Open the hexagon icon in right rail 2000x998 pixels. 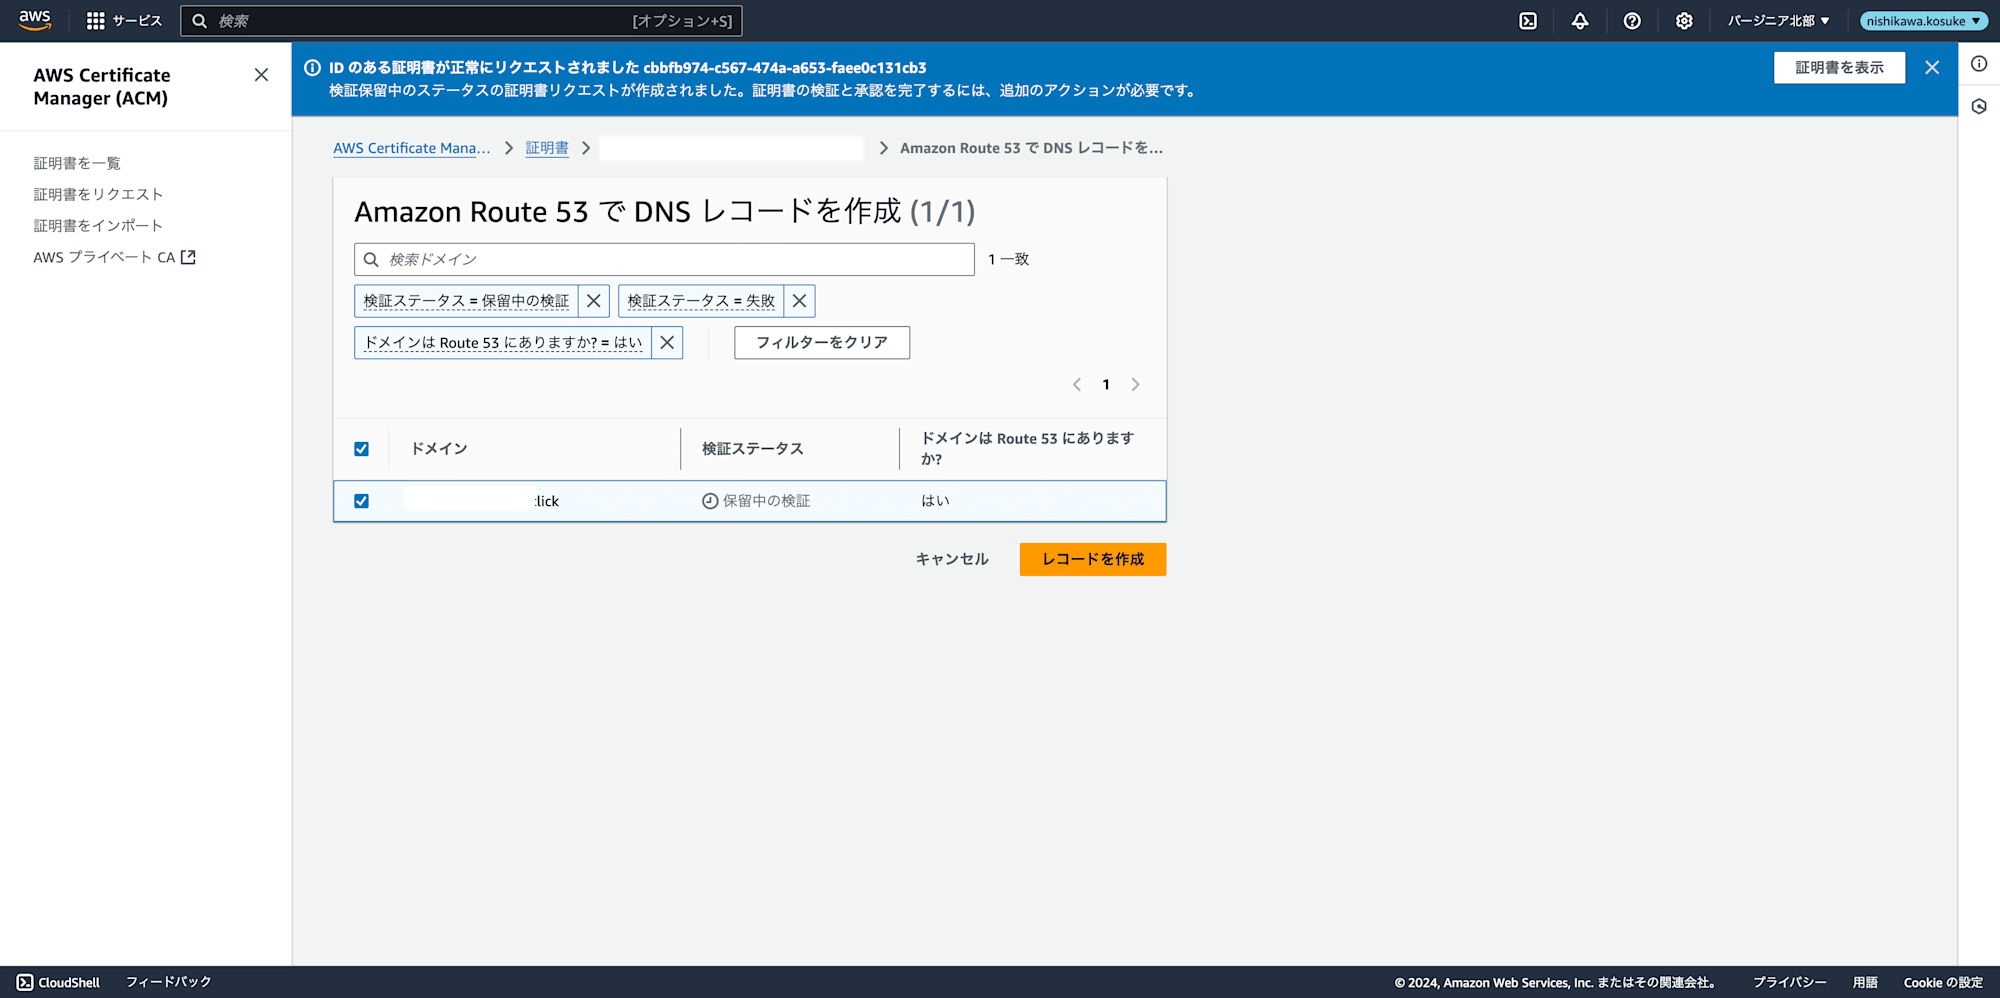click(1979, 106)
